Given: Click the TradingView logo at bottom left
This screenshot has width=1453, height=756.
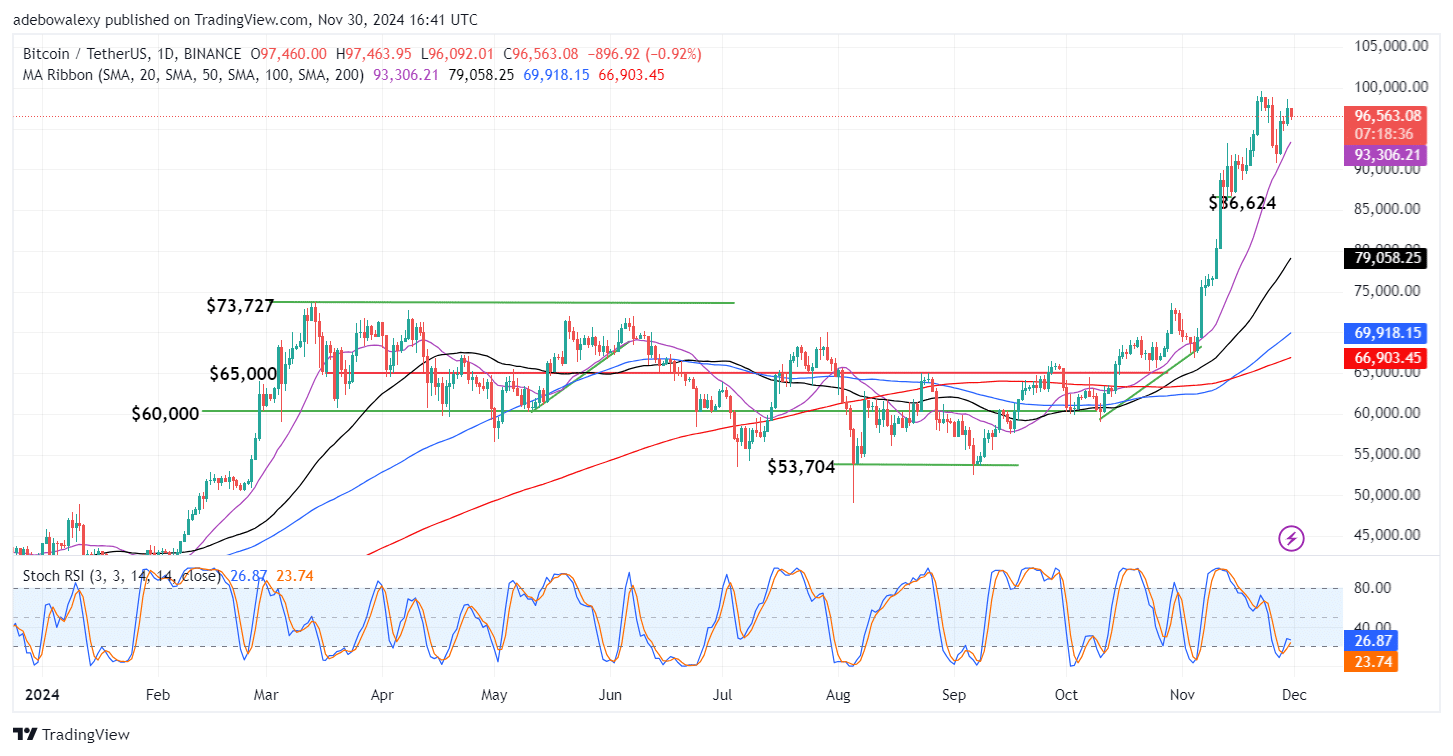Looking at the screenshot, I should [x=72, y=734].
